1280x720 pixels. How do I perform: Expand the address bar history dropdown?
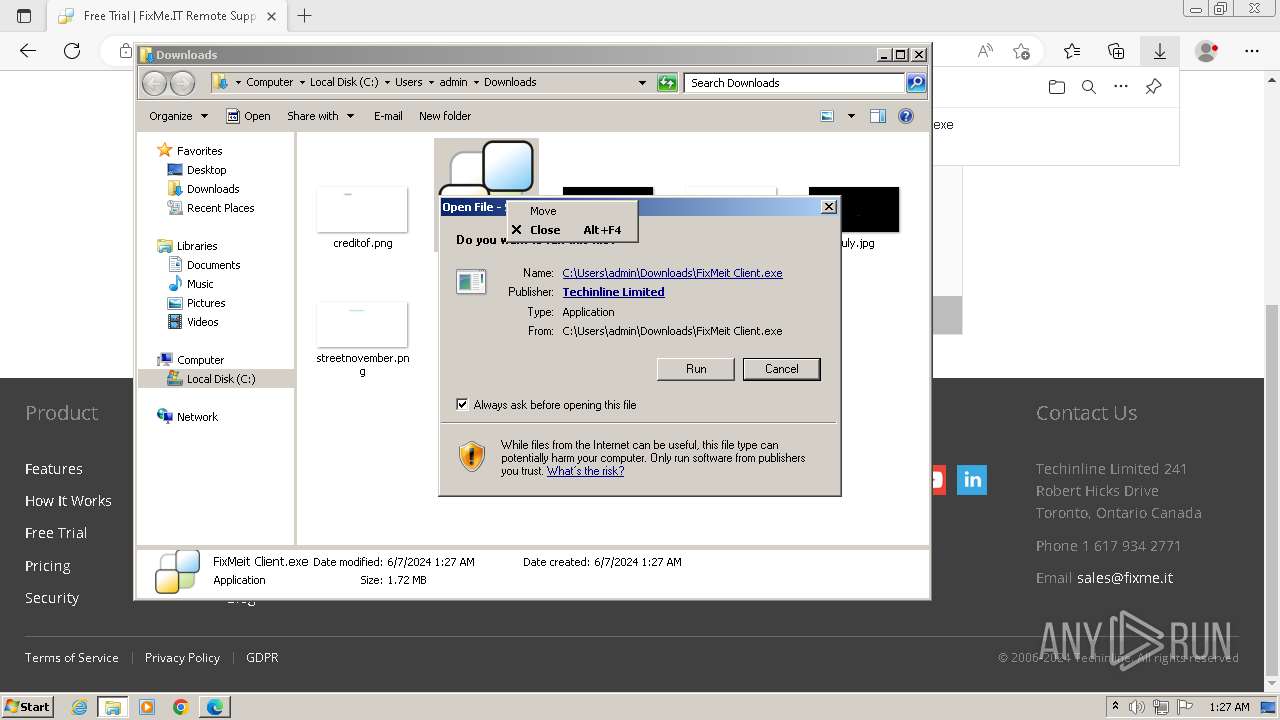coord(642,83)
